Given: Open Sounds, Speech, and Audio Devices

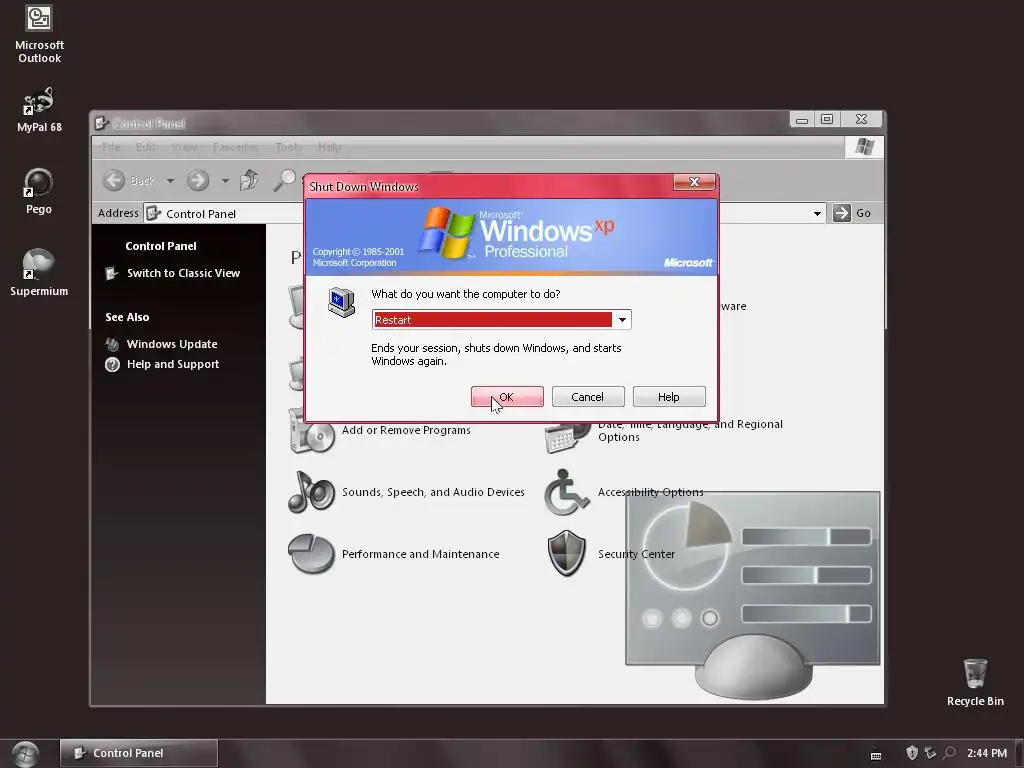Looking at the screenshot, I should point(433,492).
